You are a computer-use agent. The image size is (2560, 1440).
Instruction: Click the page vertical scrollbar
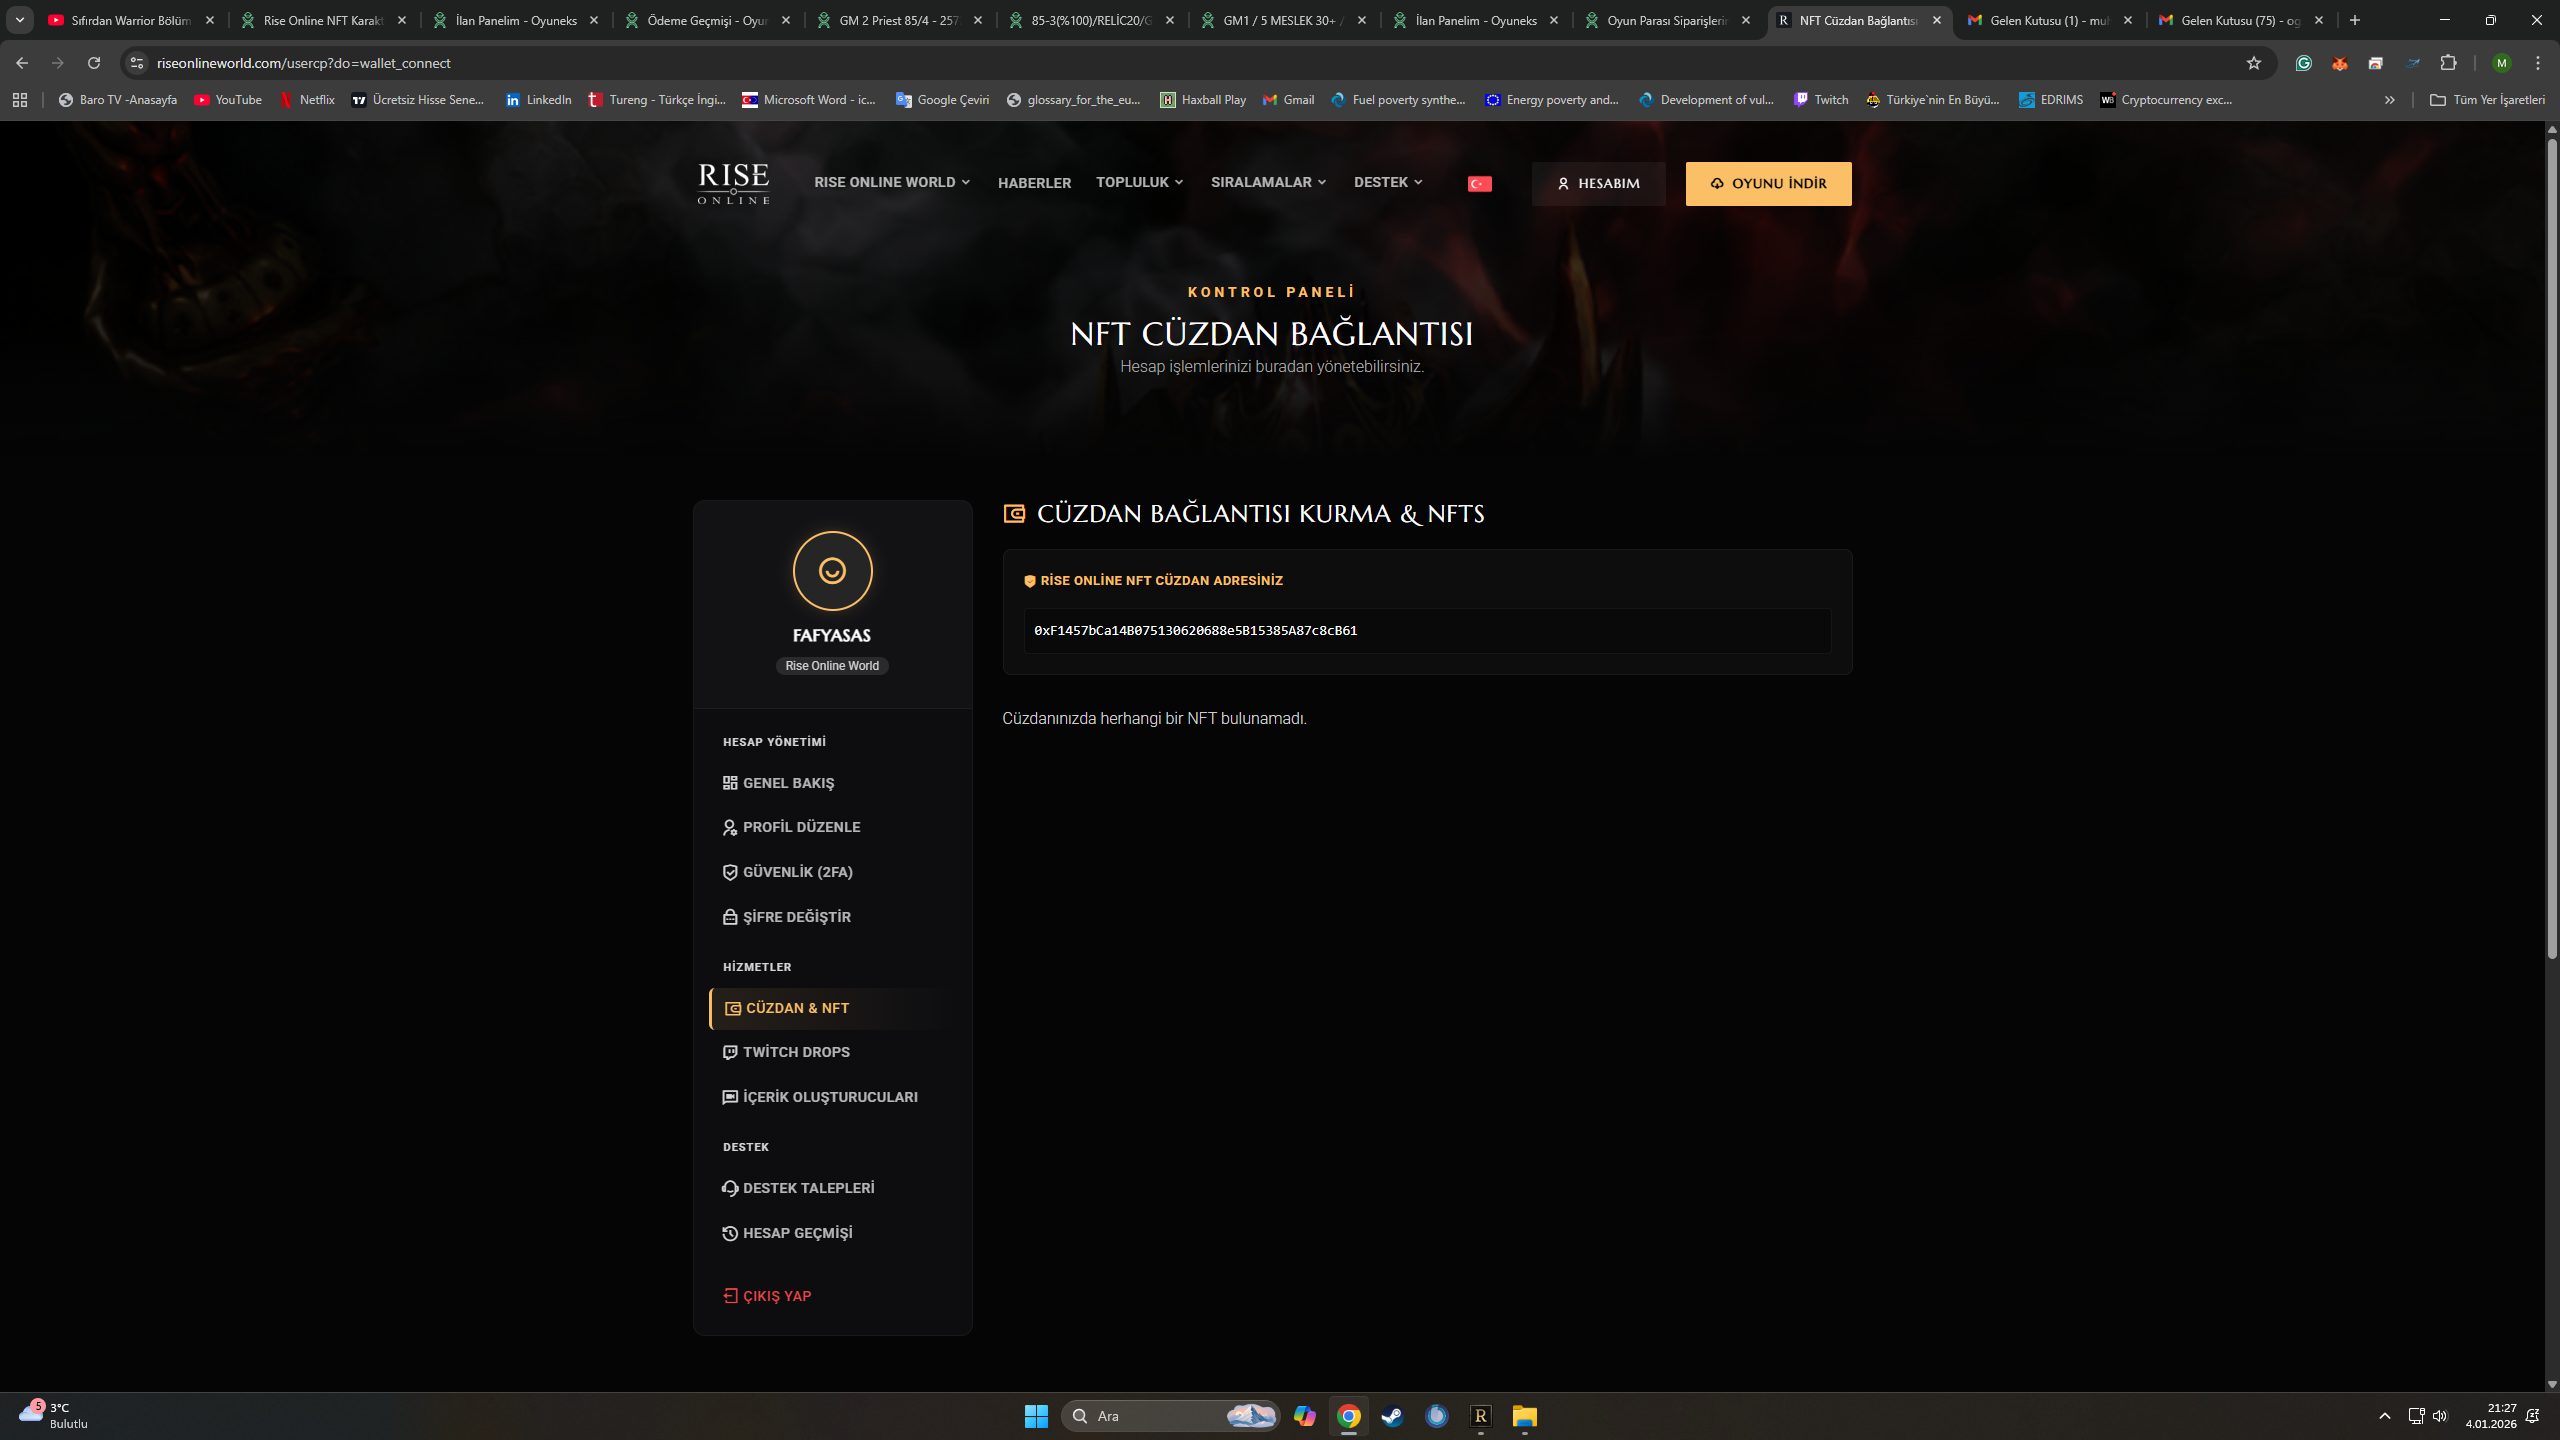(2552, 548)
